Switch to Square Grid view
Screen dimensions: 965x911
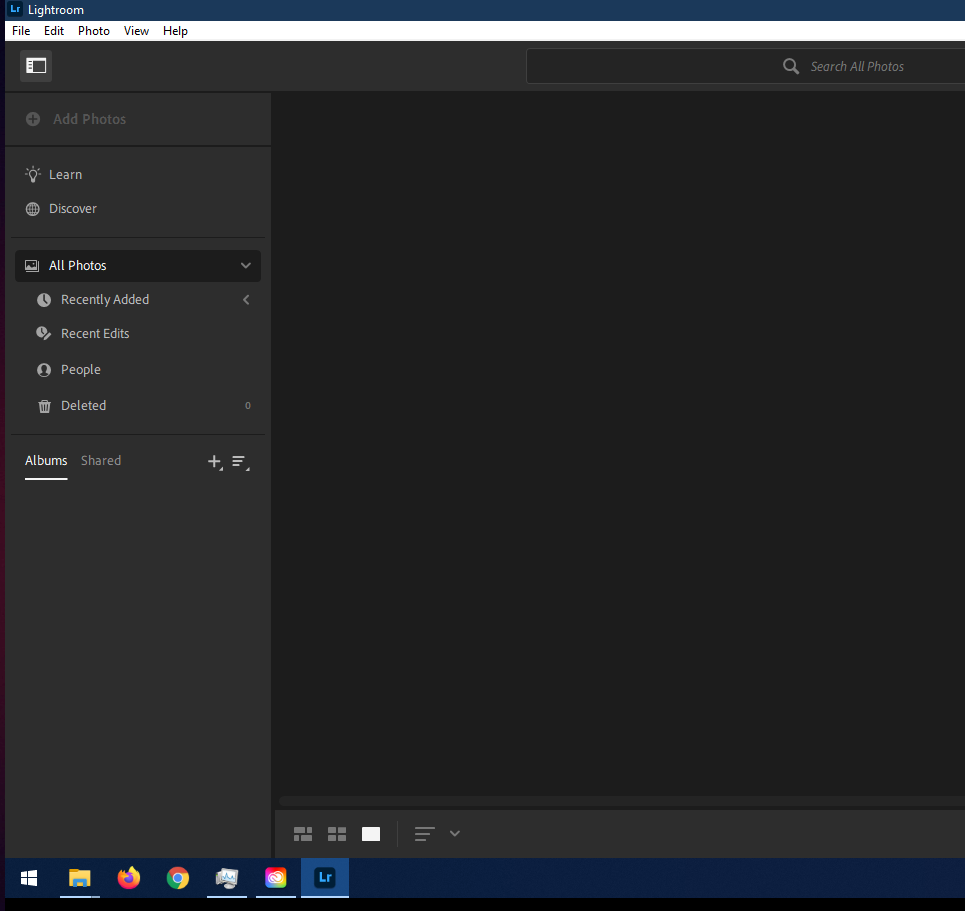coord(337,834)
